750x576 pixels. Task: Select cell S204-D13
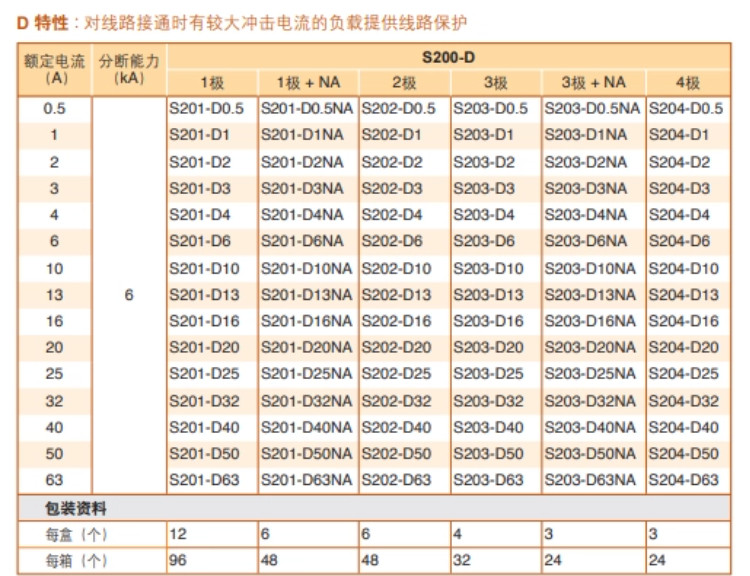[684, 295]
